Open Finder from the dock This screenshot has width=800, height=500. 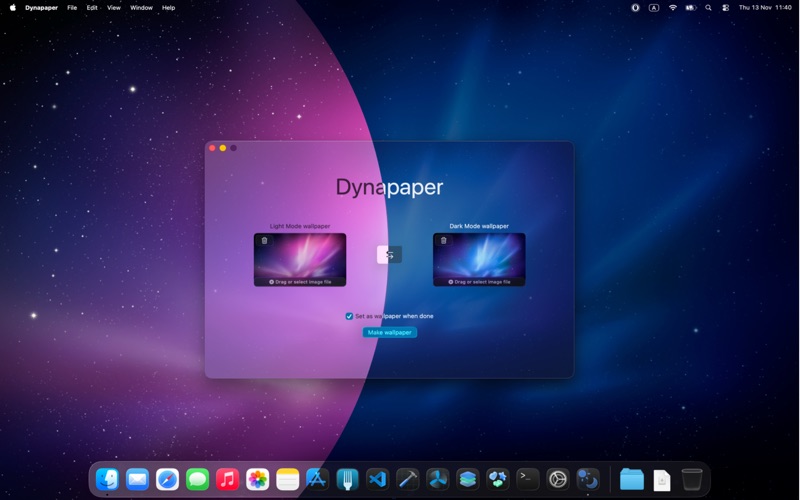coord(107,480)
